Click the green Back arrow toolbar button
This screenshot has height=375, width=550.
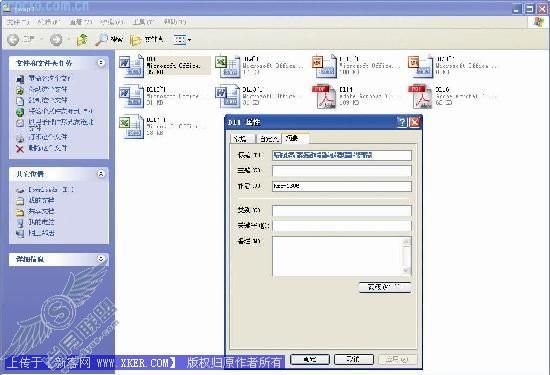tap(13, 40)
